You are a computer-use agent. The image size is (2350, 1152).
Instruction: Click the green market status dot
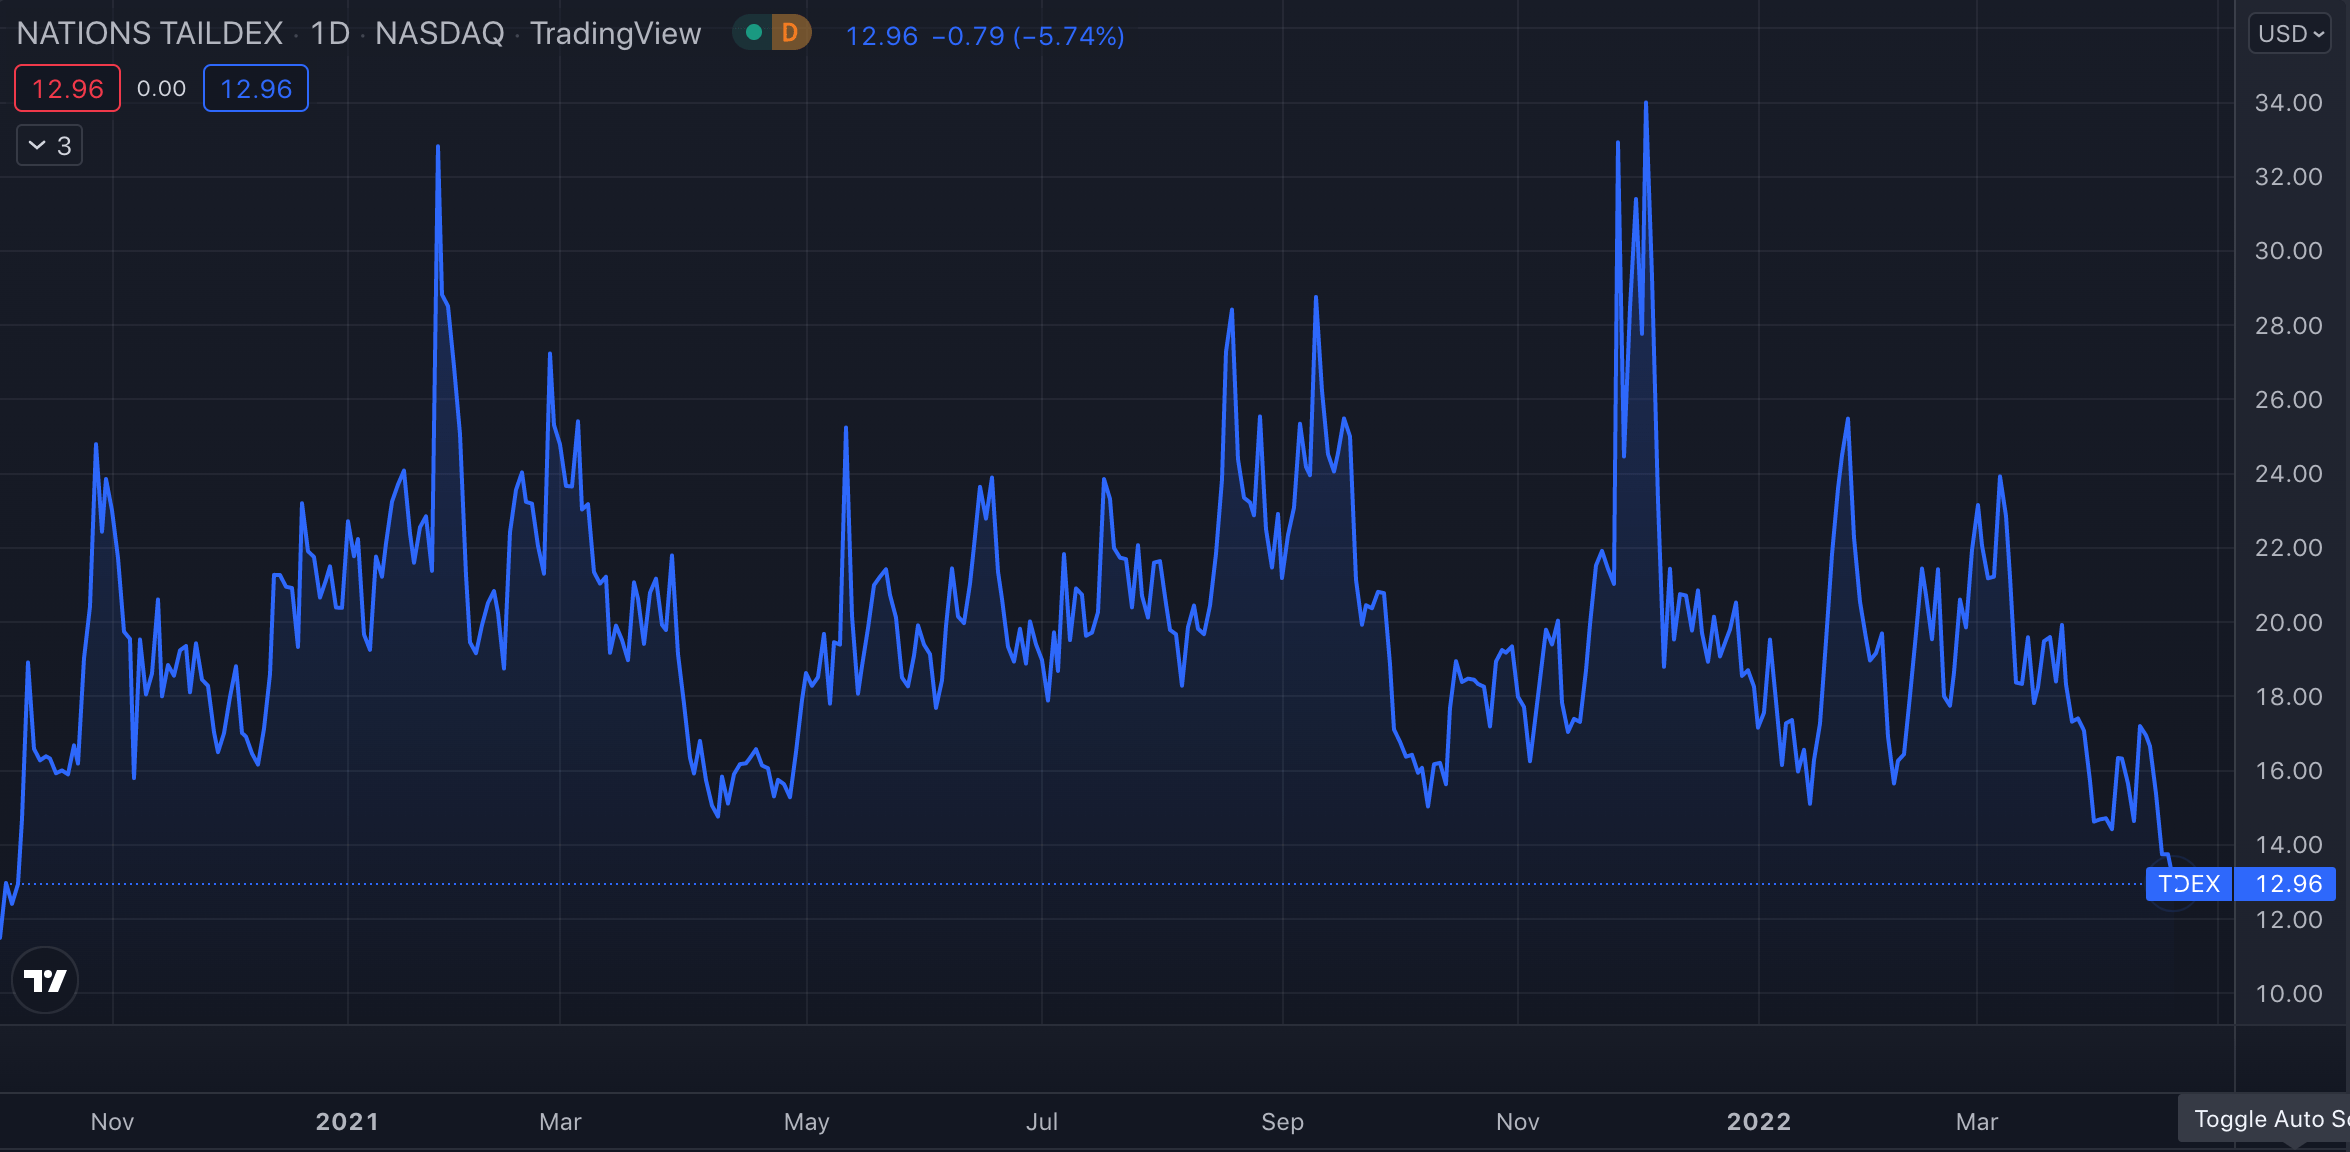(x=755, y=33)
